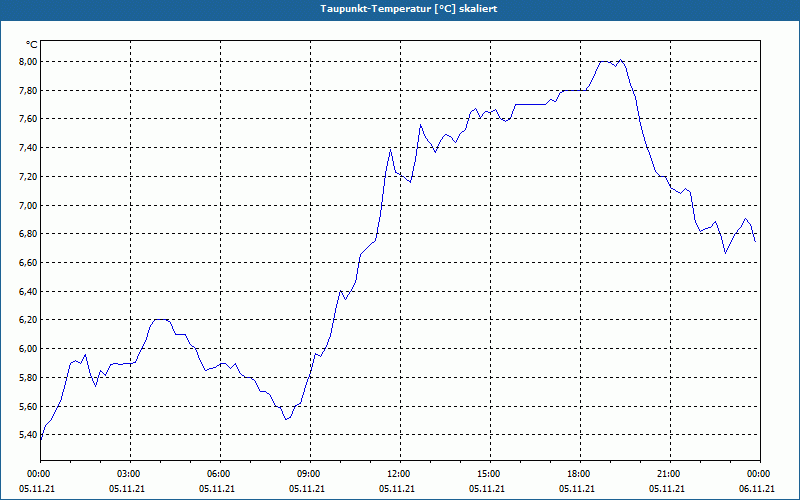
Task: Click the 7,00 y-axis value
Action: pos(28,205)
